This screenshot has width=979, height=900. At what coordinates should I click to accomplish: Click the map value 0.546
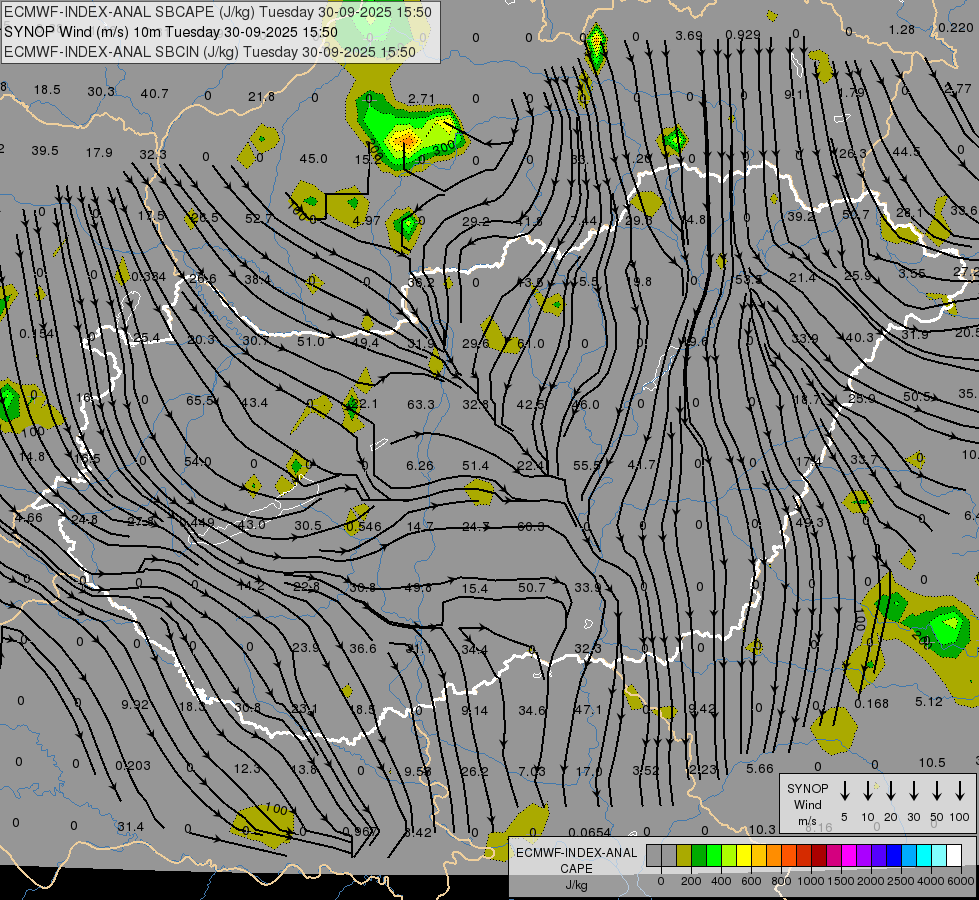364,527
